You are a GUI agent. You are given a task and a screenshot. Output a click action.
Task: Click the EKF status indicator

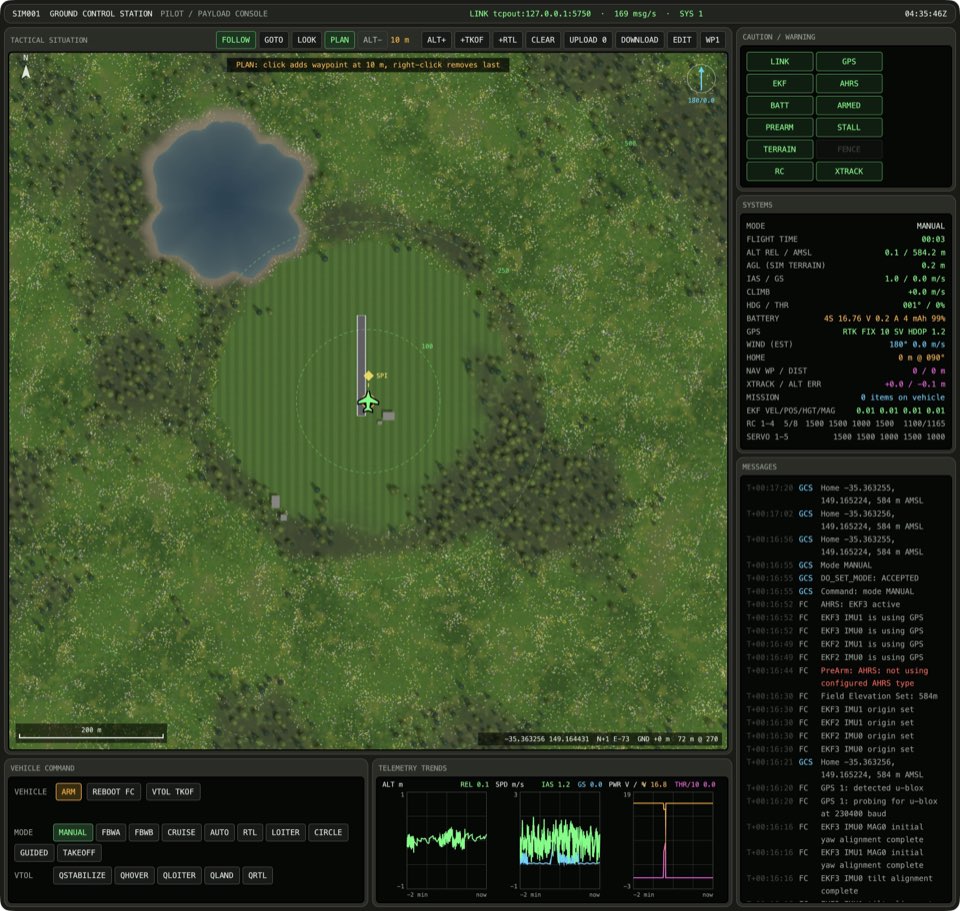(x=779, y=83)
